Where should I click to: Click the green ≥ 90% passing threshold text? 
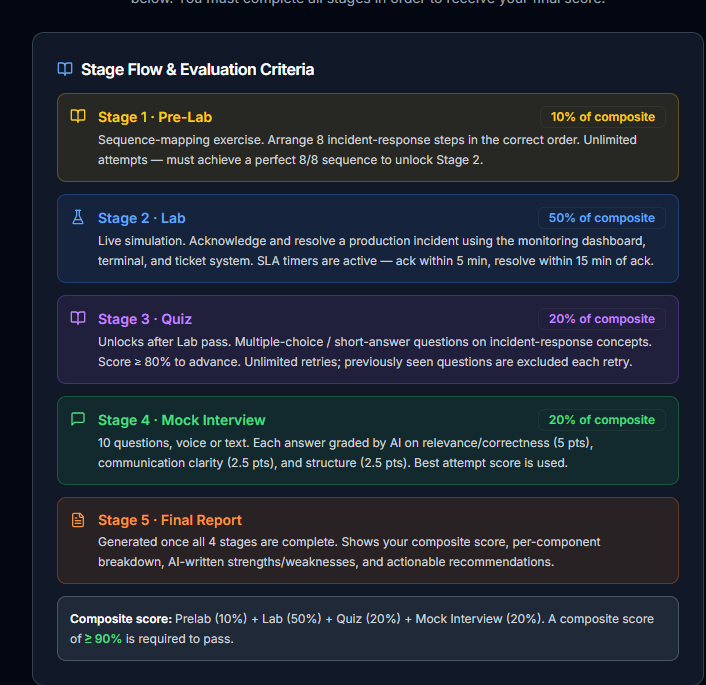(103, 639)
